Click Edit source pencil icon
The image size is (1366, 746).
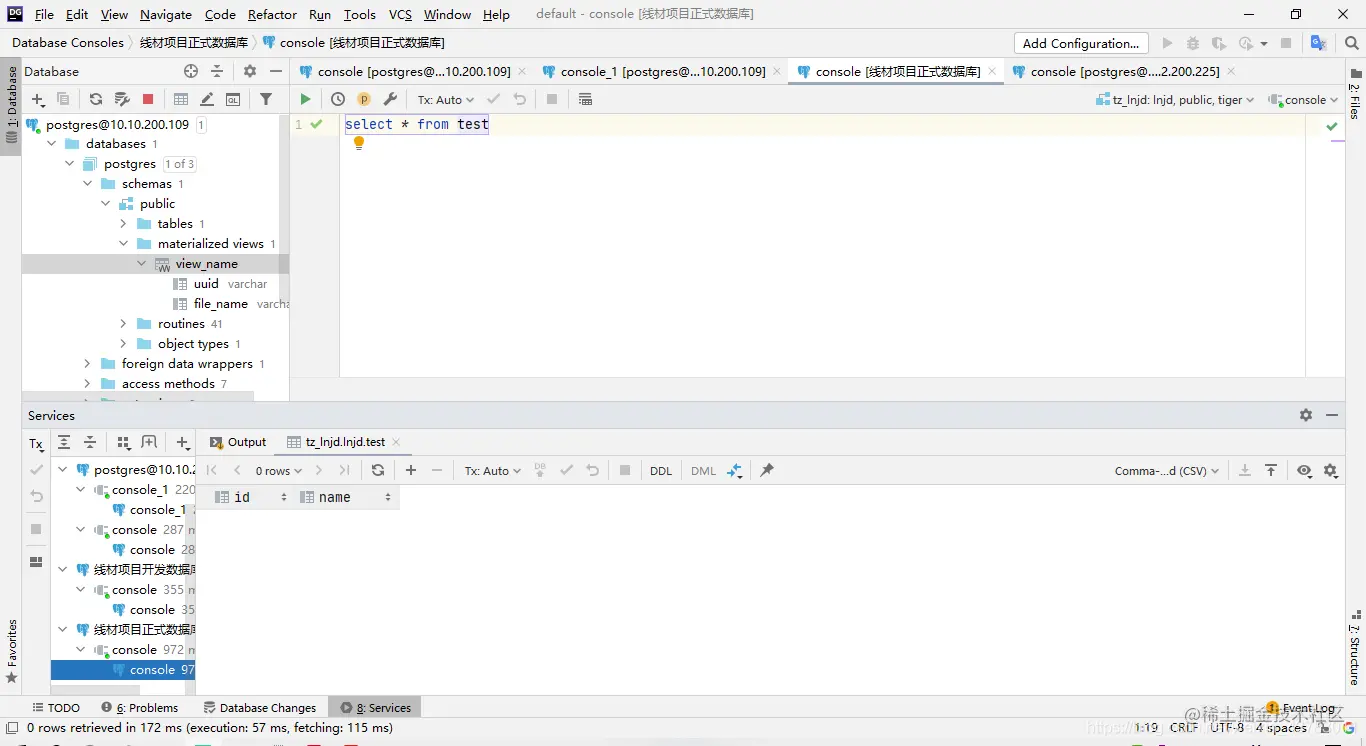coord(207,99)
